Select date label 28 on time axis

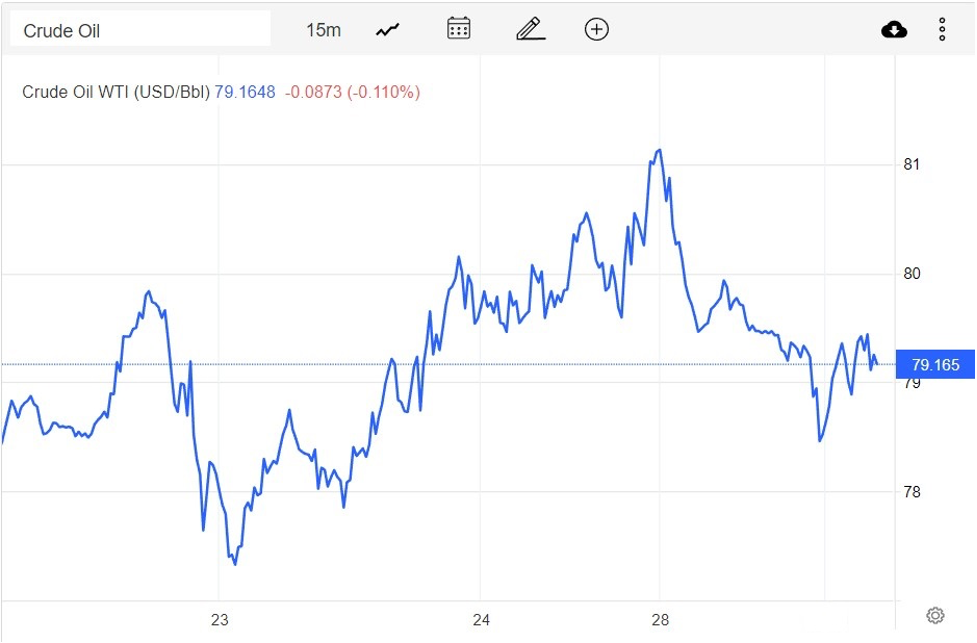point(660,619)
